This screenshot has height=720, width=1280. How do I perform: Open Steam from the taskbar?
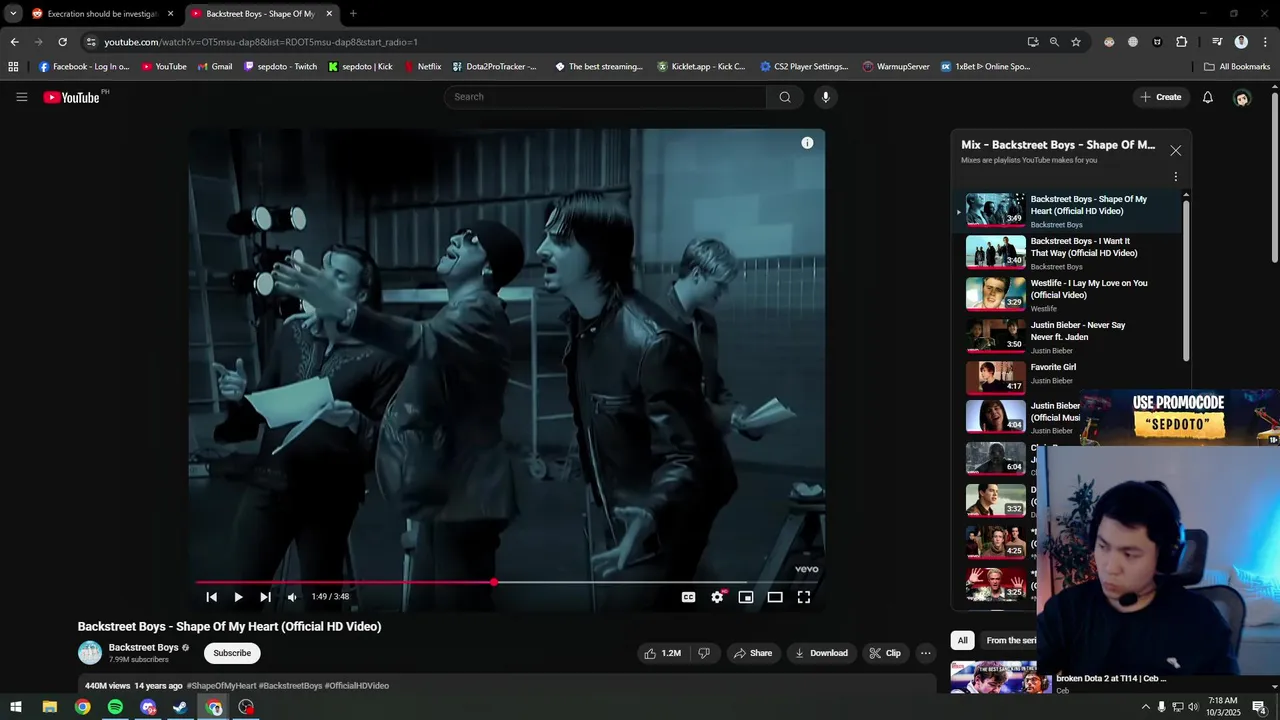pos(180,707)
